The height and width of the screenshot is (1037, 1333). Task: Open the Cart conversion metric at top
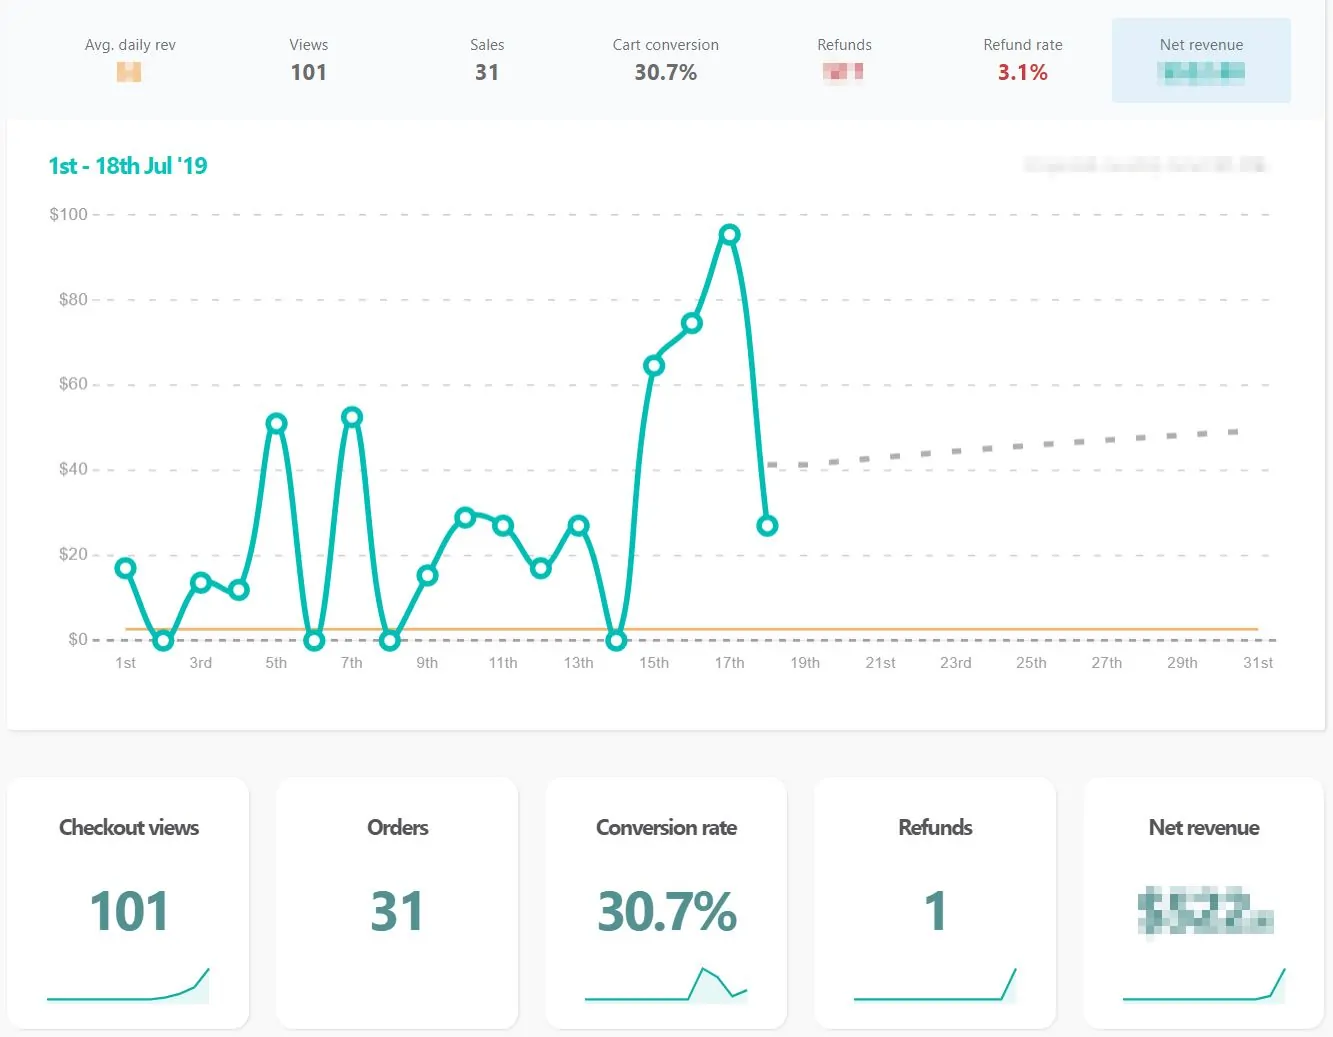click(665, 58)
